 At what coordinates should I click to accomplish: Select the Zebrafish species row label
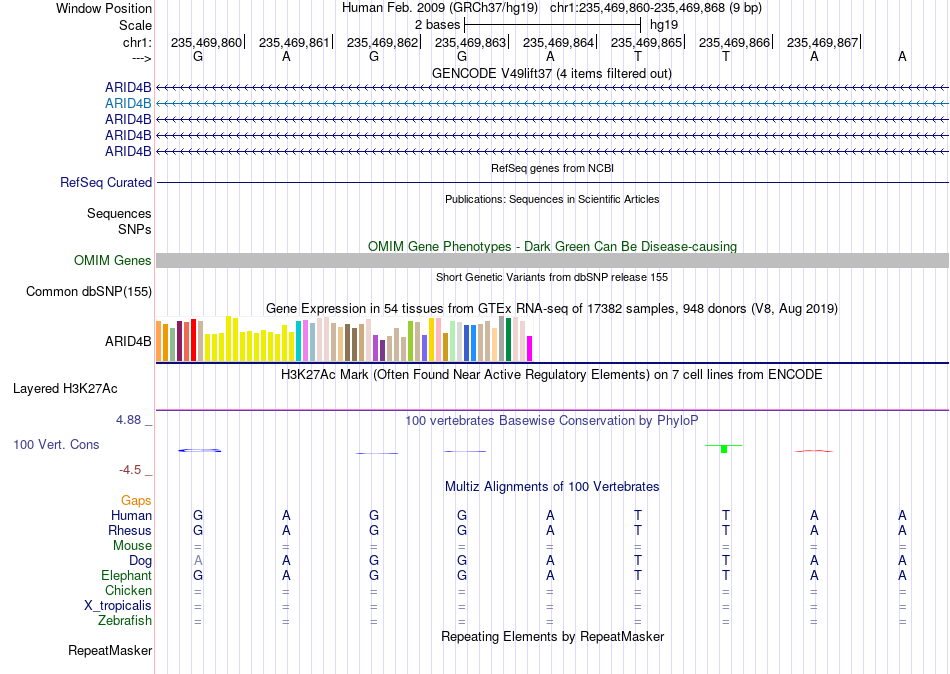(x=125, y=621)
